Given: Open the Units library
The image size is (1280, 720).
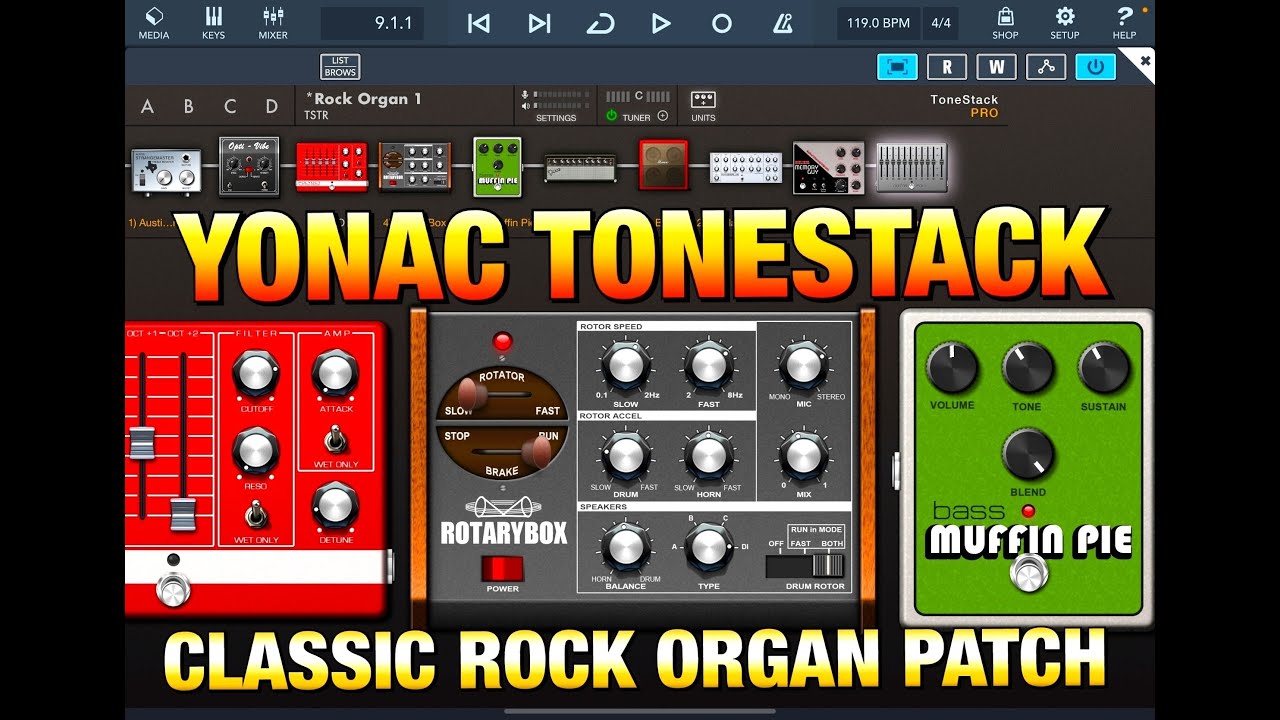Looking at the screenshot, I should coord(703,106).
